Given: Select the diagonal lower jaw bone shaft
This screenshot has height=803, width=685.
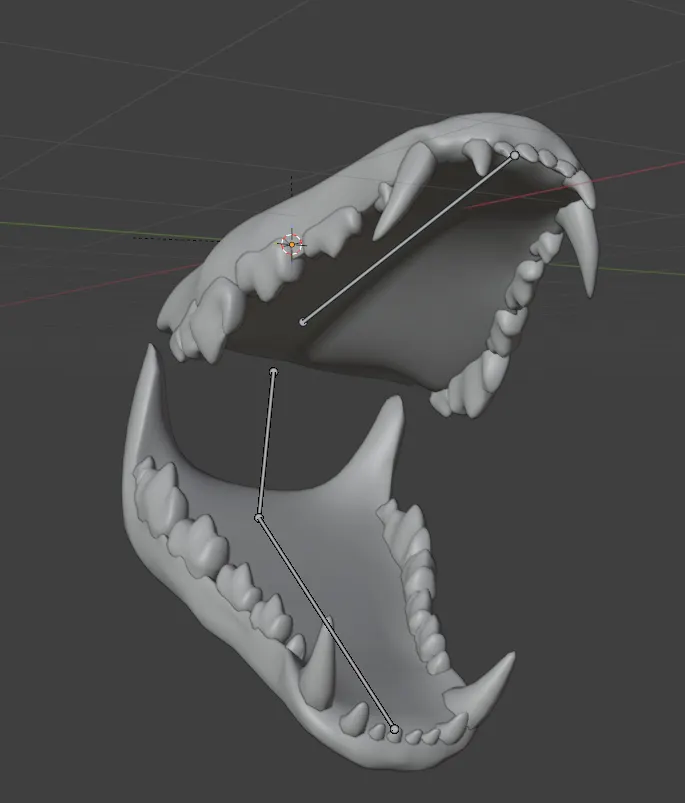Looking at the screenshot, I should (x=325, y=621).
